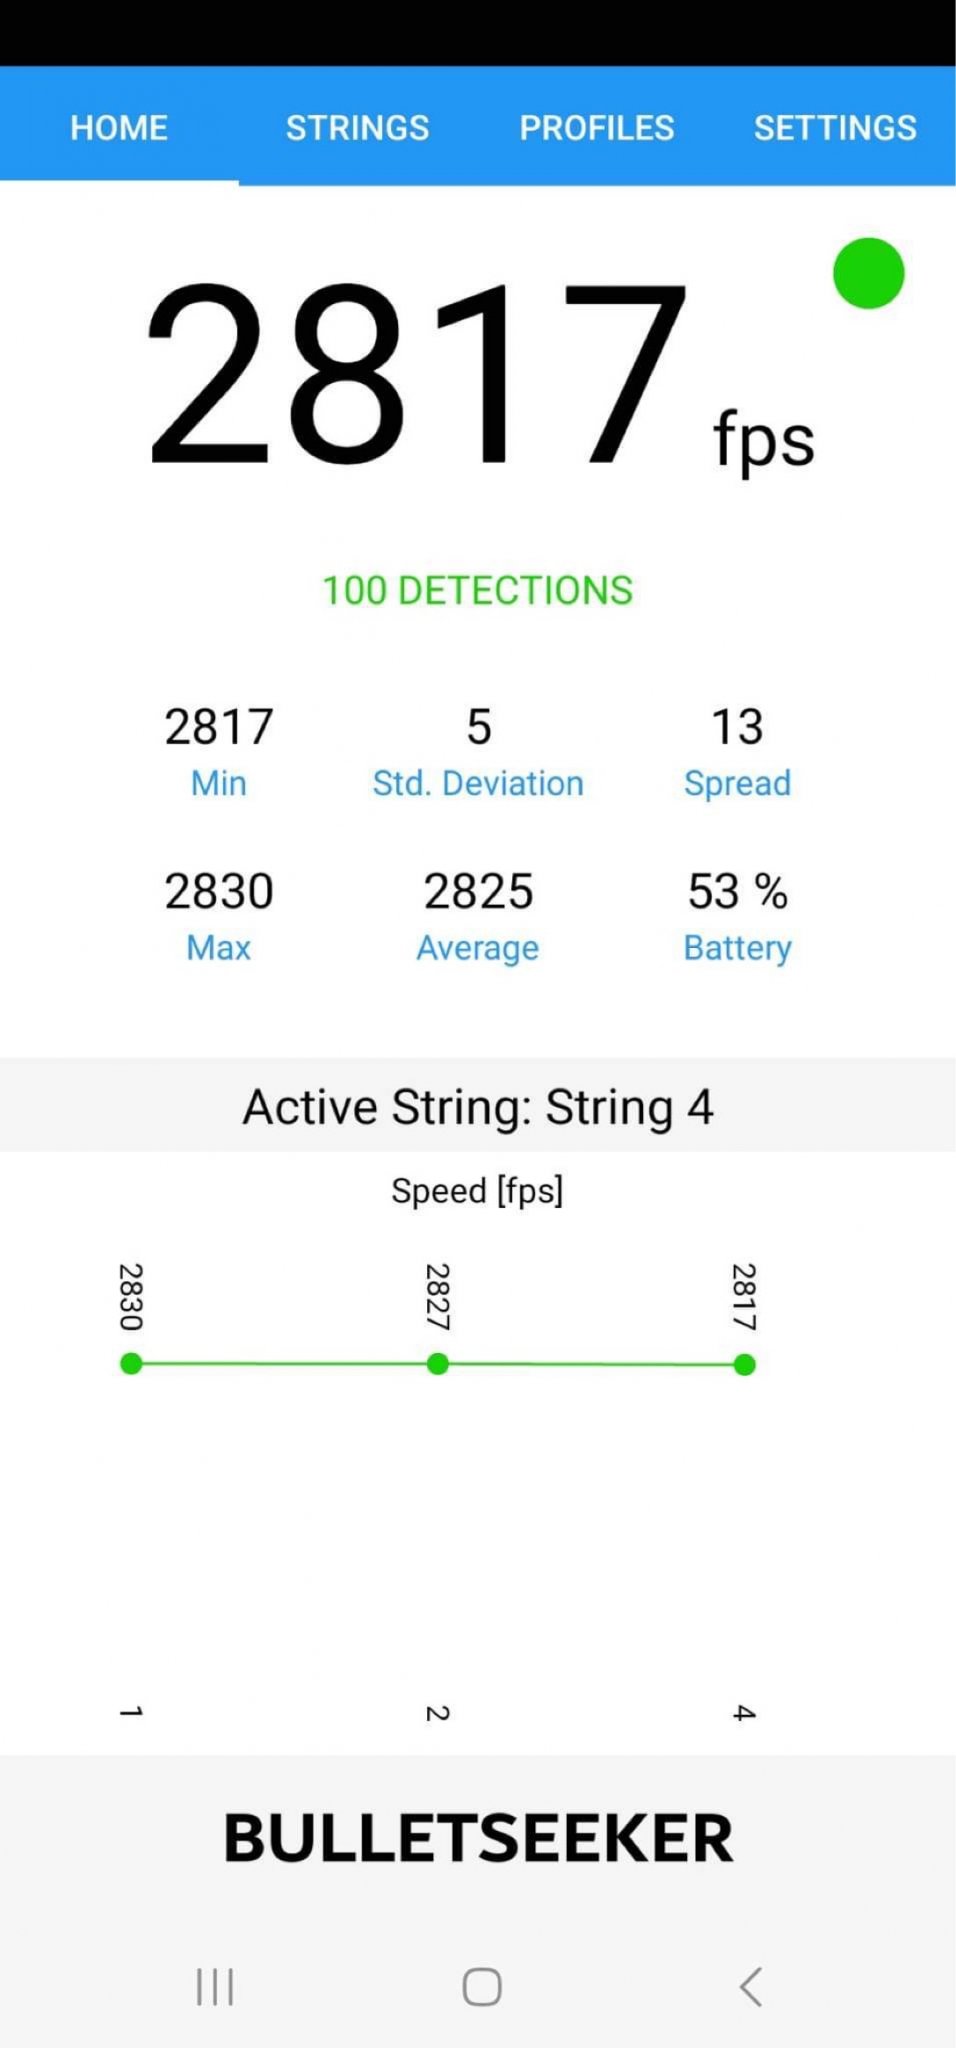Select the first graph point labeled 2830
The height and width of the screenshot is (2048, 956).
pos(131,1363)
